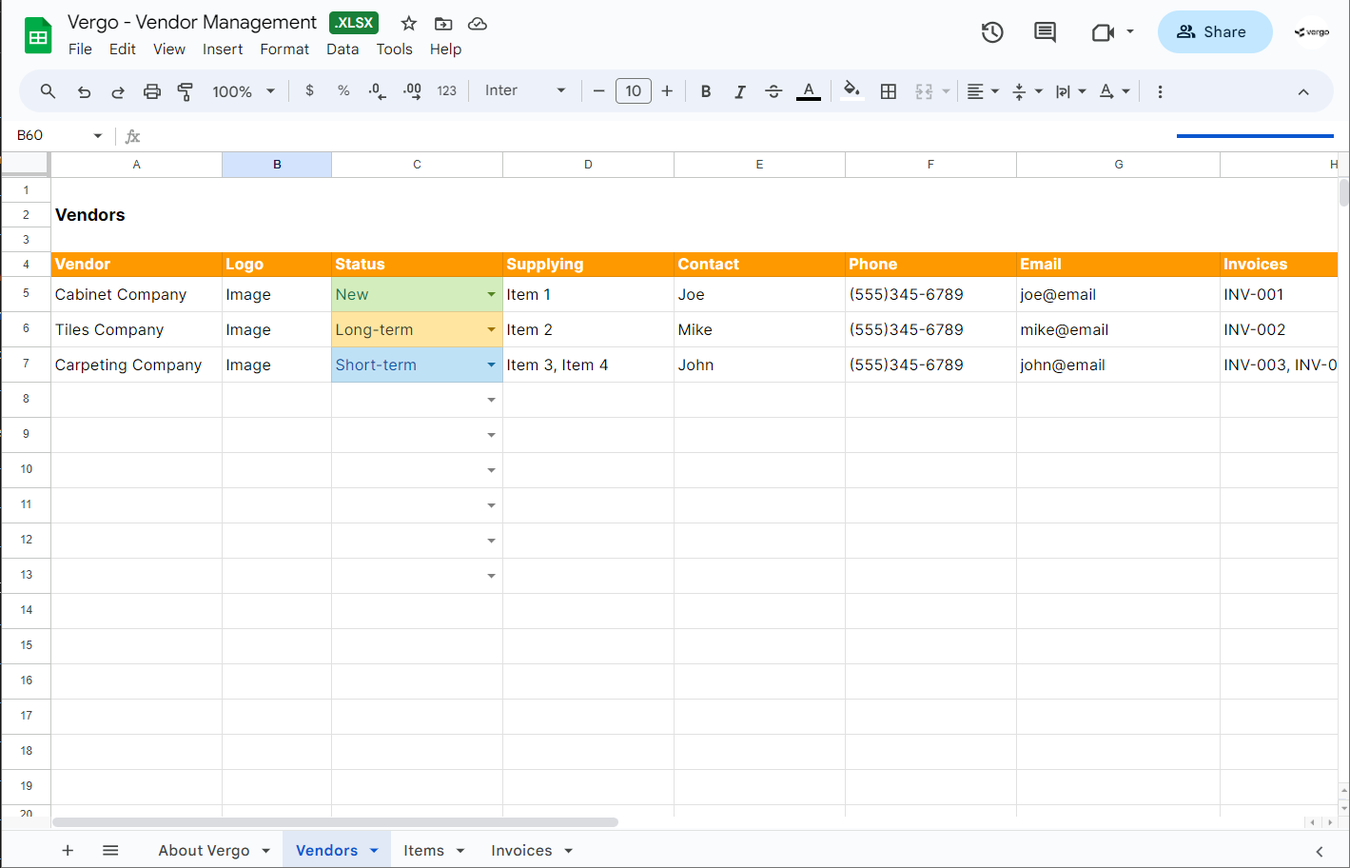
Task: Select the Paint format tool
Action: pos(185,91)
